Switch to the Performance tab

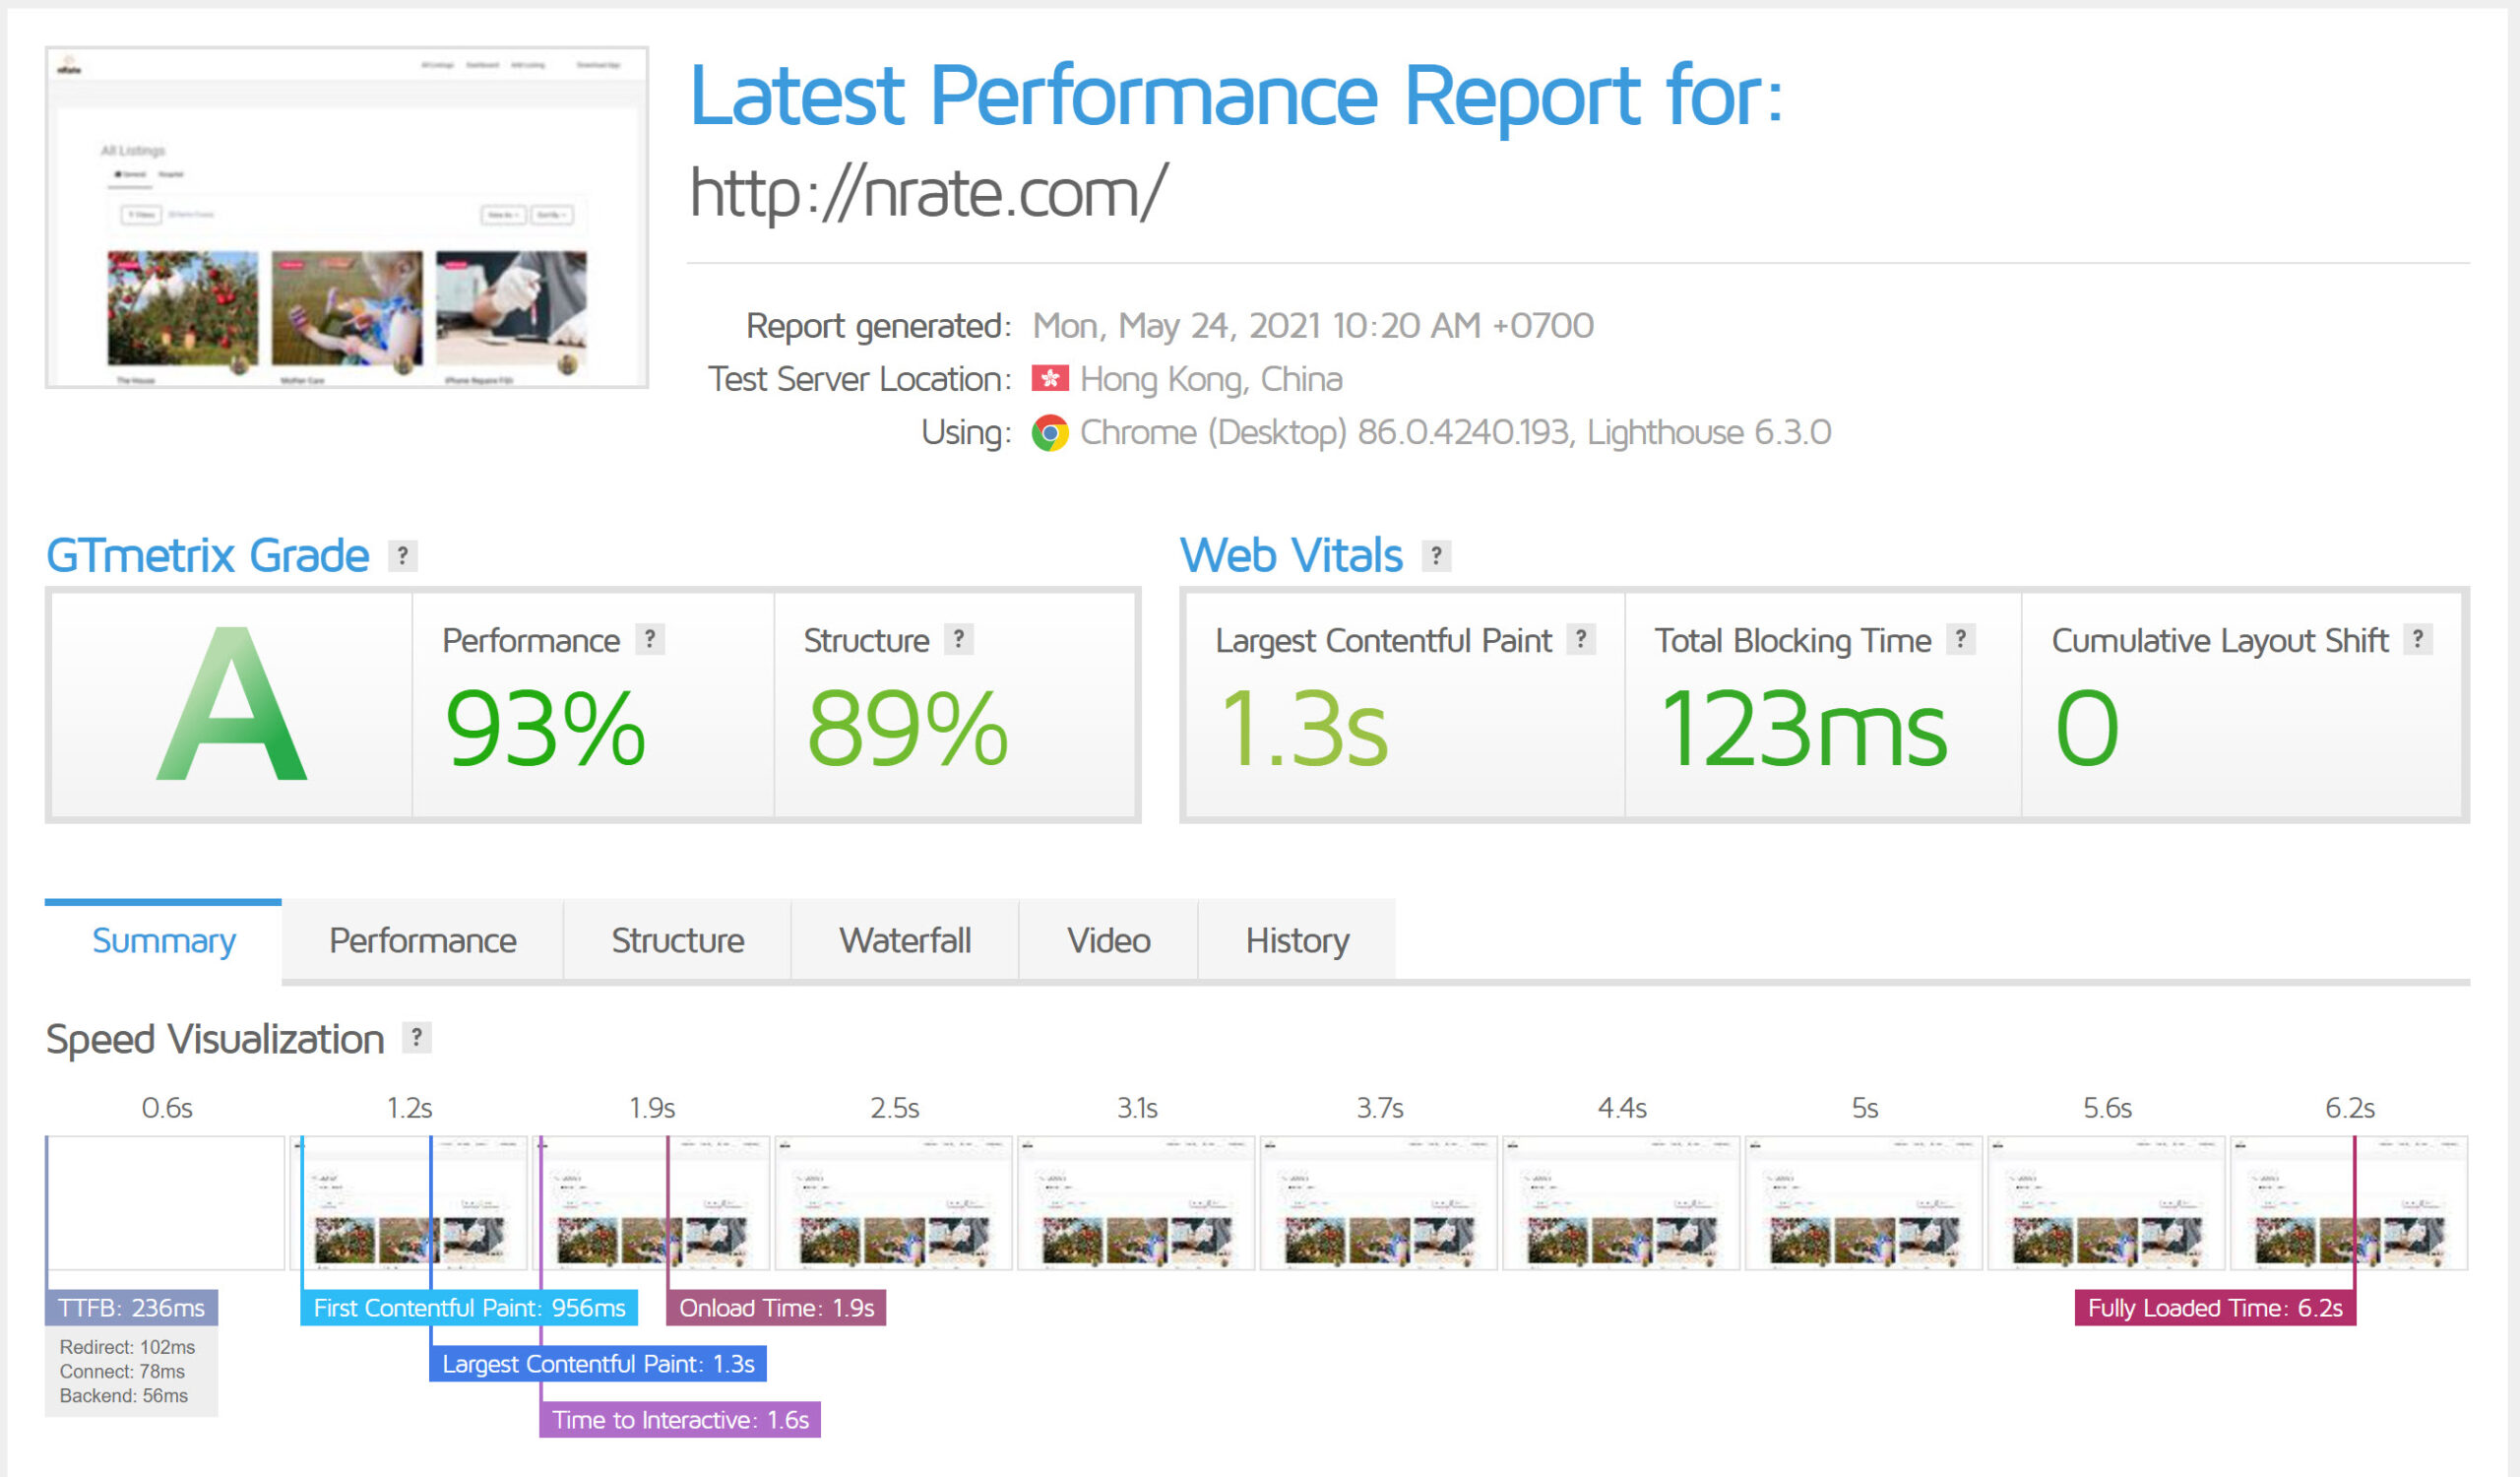tap(423, 940)
